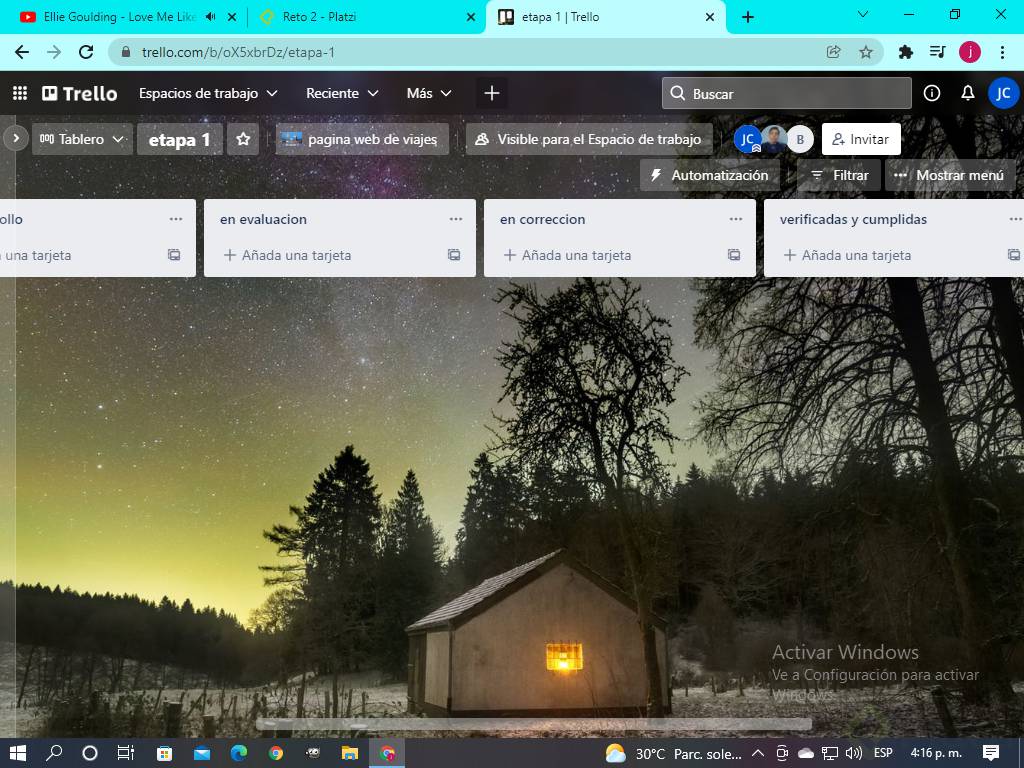
Task: Create card from template in en correccion
Action: [734, 255]
